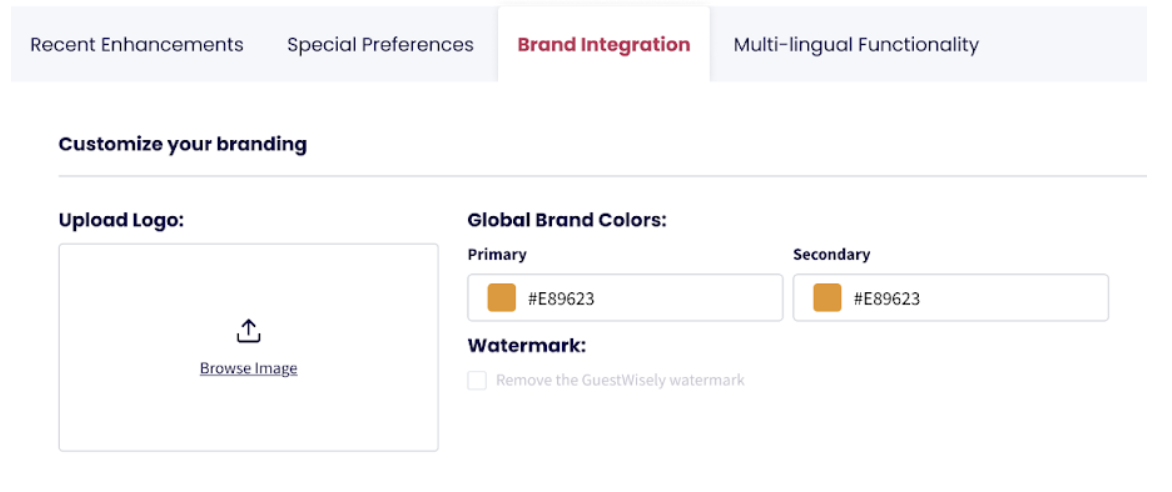The image size is (1172, 492).
Task: Open the Secondary color swatch
Action: click(827, 298)
